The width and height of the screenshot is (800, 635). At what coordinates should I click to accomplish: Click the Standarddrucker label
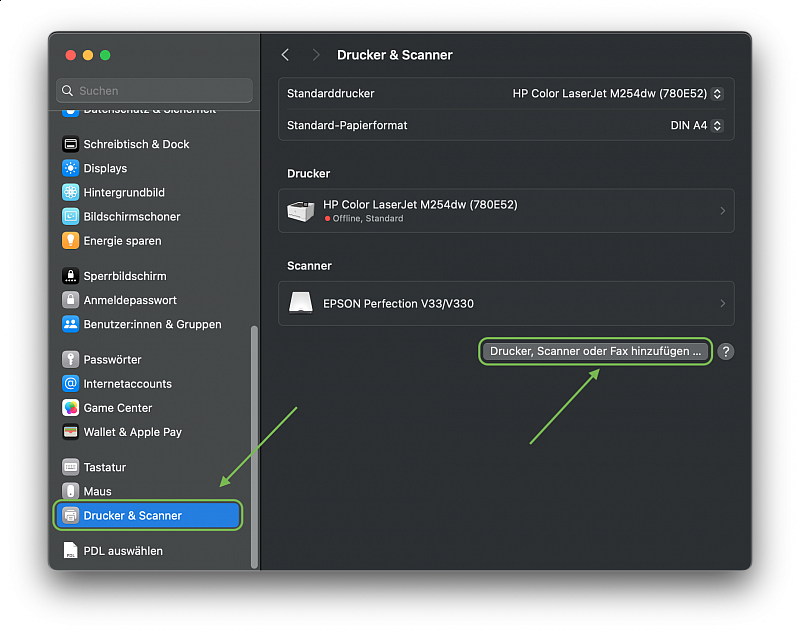click(331, 94)
